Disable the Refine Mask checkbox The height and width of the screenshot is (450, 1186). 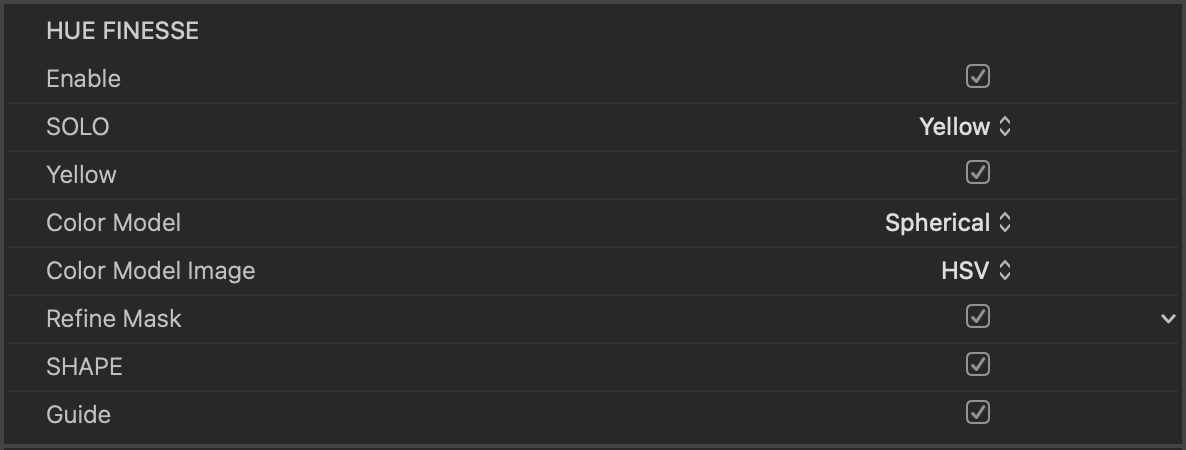tap(977, 317)
